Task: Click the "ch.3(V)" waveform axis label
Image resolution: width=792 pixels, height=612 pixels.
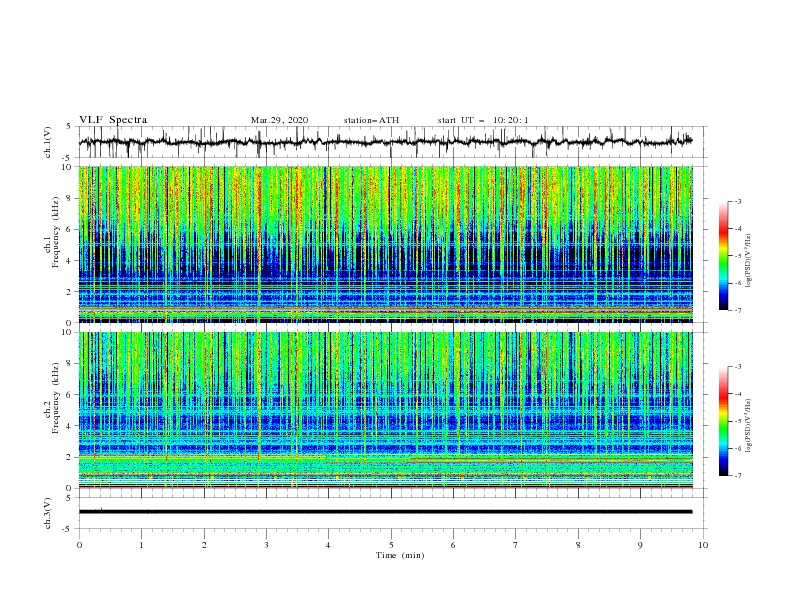Action: [48, 513]
